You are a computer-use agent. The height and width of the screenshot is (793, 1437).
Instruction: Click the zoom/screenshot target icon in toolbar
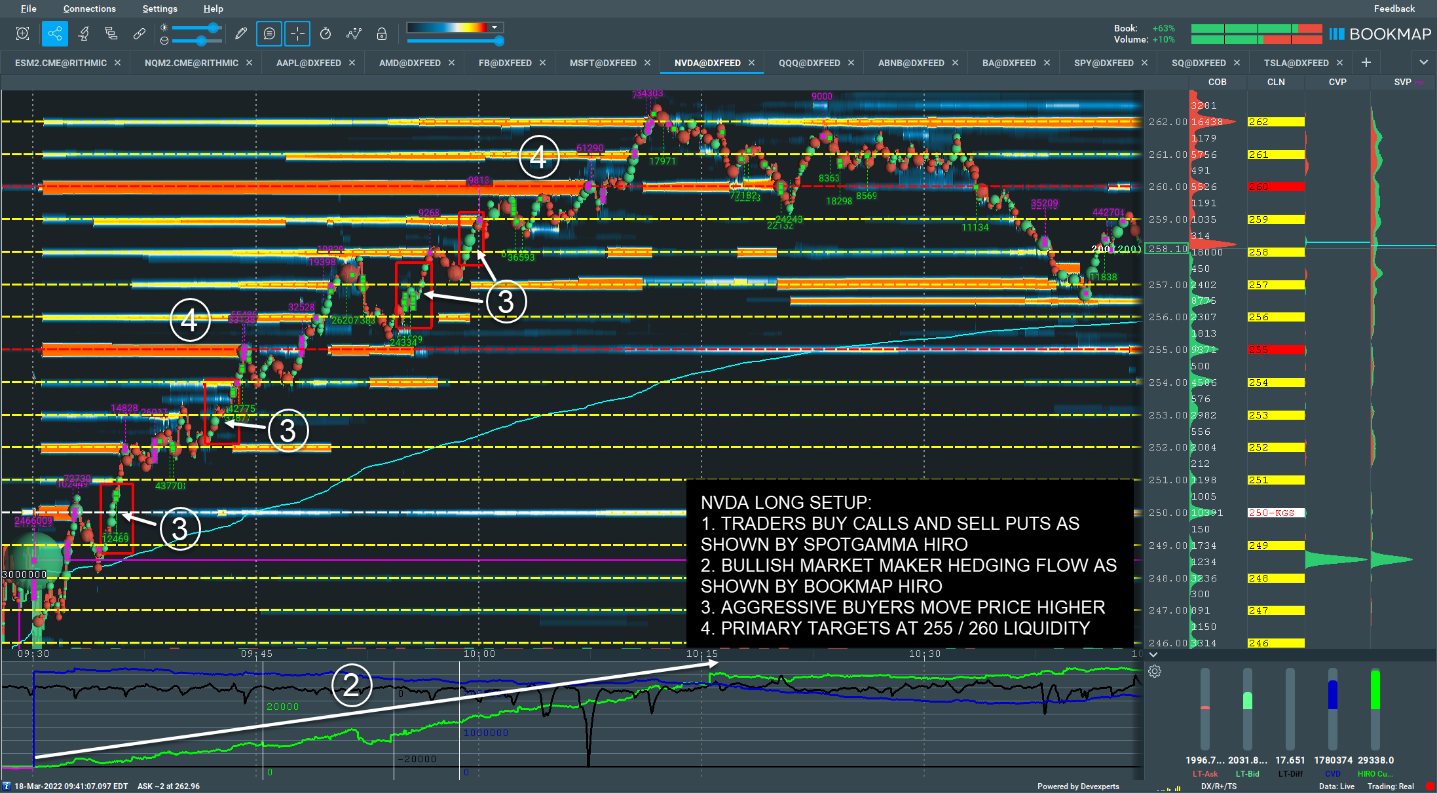[23, 33]
